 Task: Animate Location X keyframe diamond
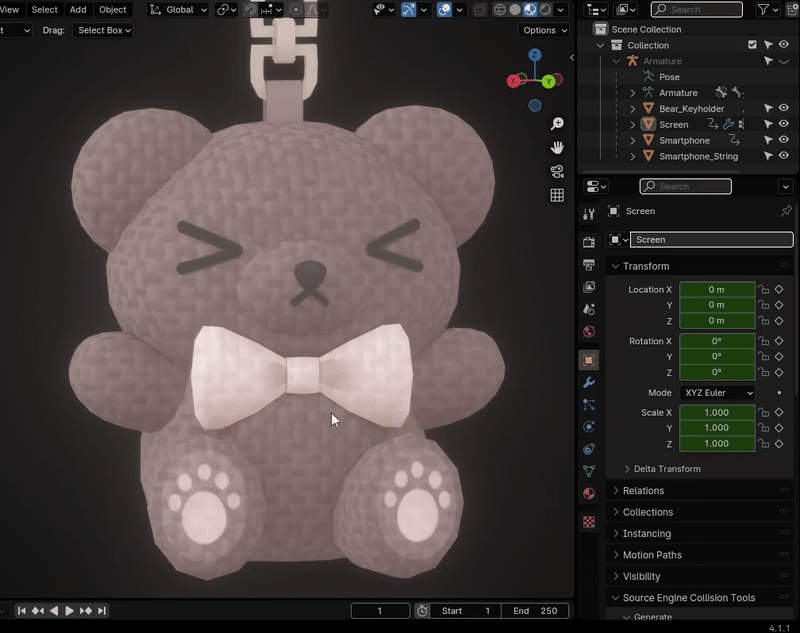[x=779, y=289]
